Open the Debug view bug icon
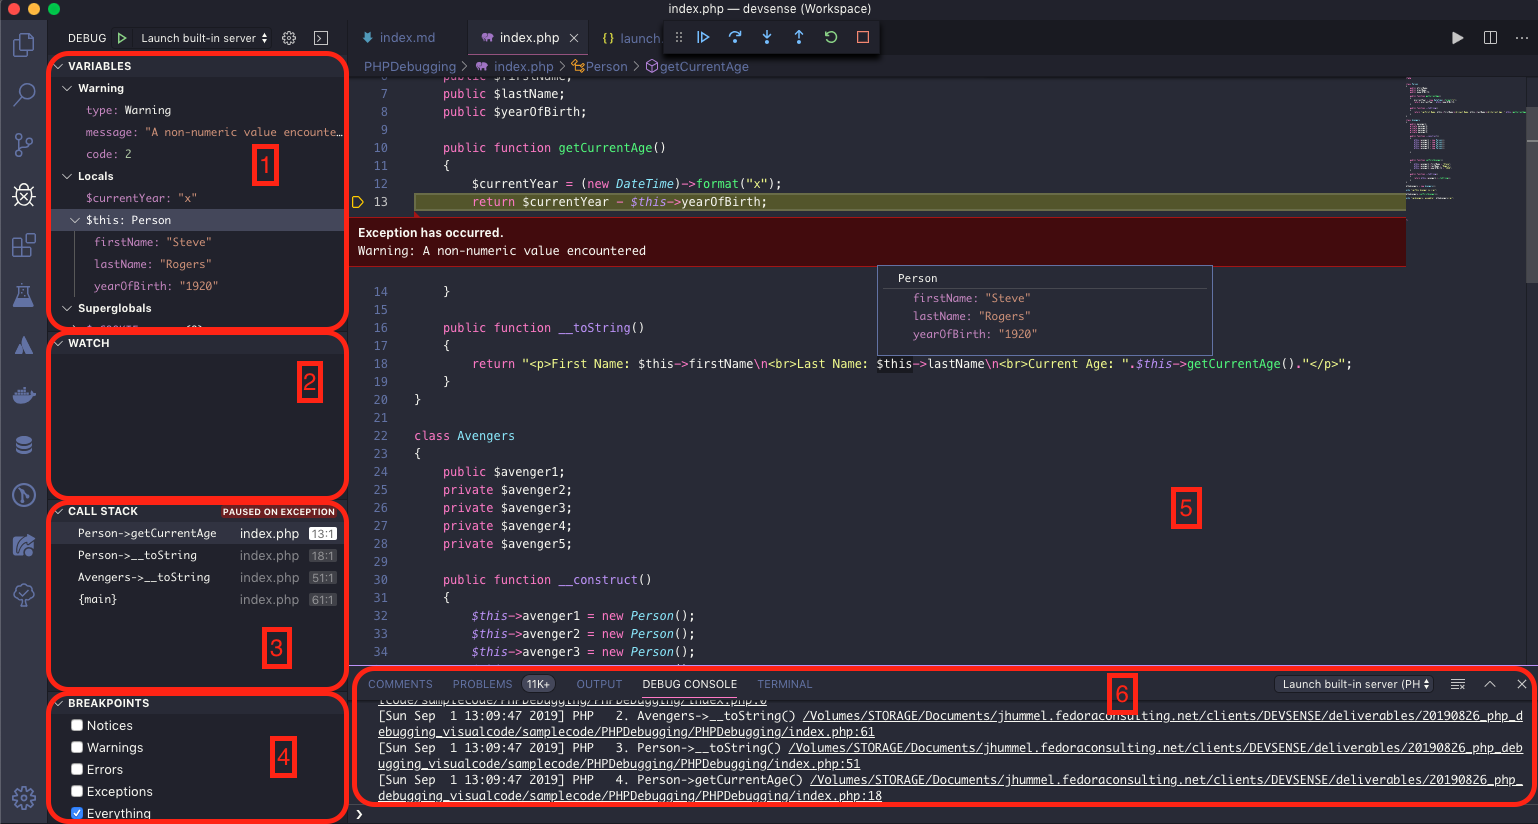 (x=24, y=194)
